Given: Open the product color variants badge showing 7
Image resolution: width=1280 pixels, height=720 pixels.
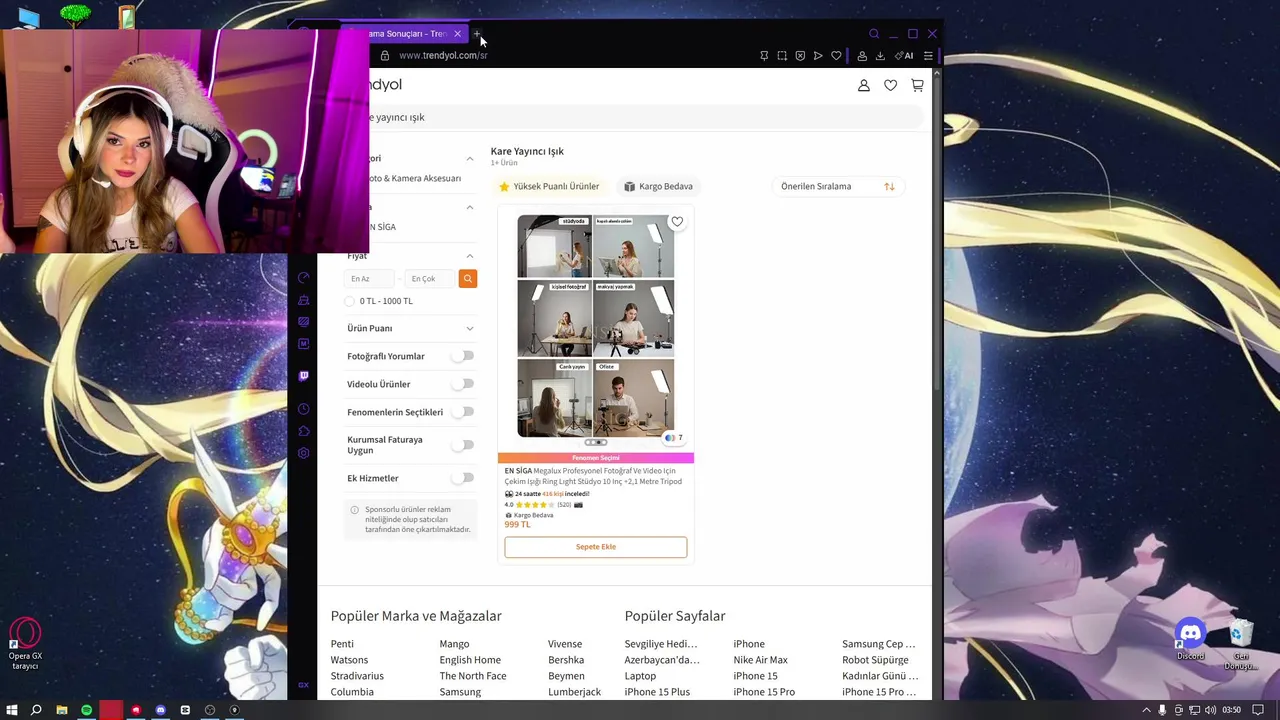Looking at the screenshot, I should [x=675, y=438].
